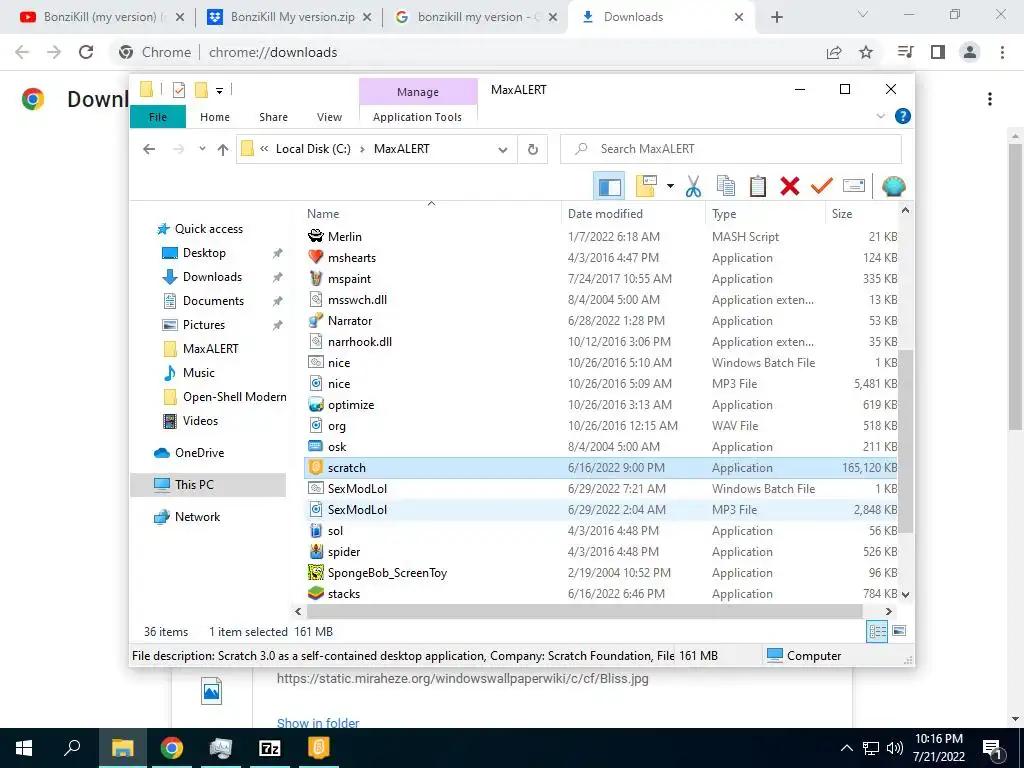Select Documents in the navigation pane
1024x768 pixels.
pyautogui.click(x=213, y=301)
